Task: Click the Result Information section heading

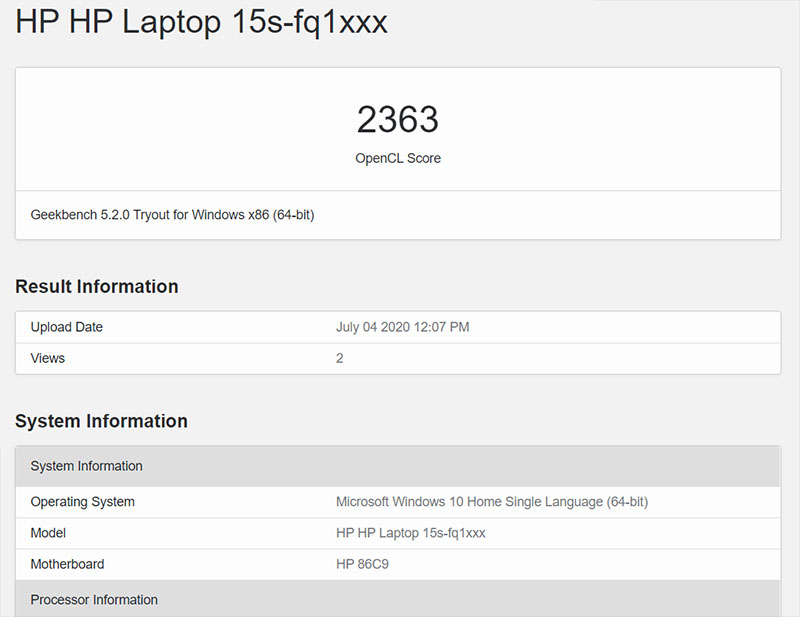Action: point(96,286)
